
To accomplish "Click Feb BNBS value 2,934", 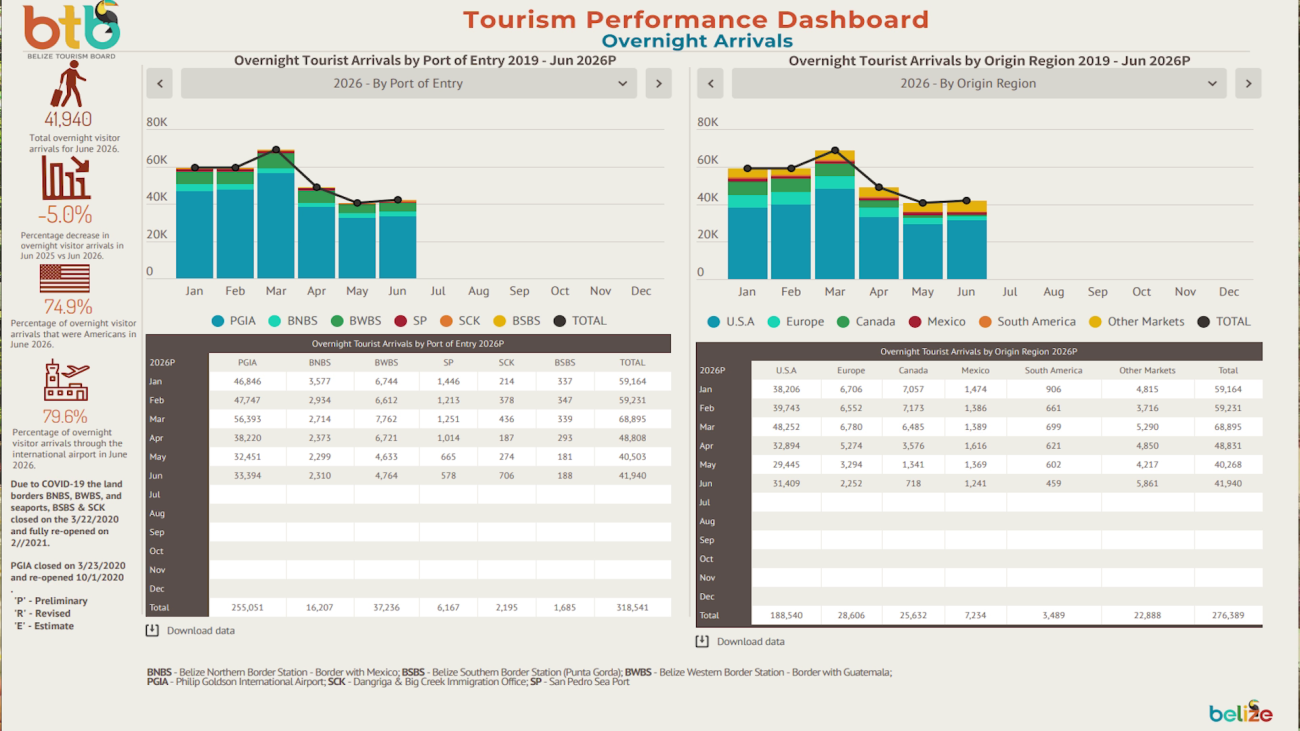I will 320,400.
